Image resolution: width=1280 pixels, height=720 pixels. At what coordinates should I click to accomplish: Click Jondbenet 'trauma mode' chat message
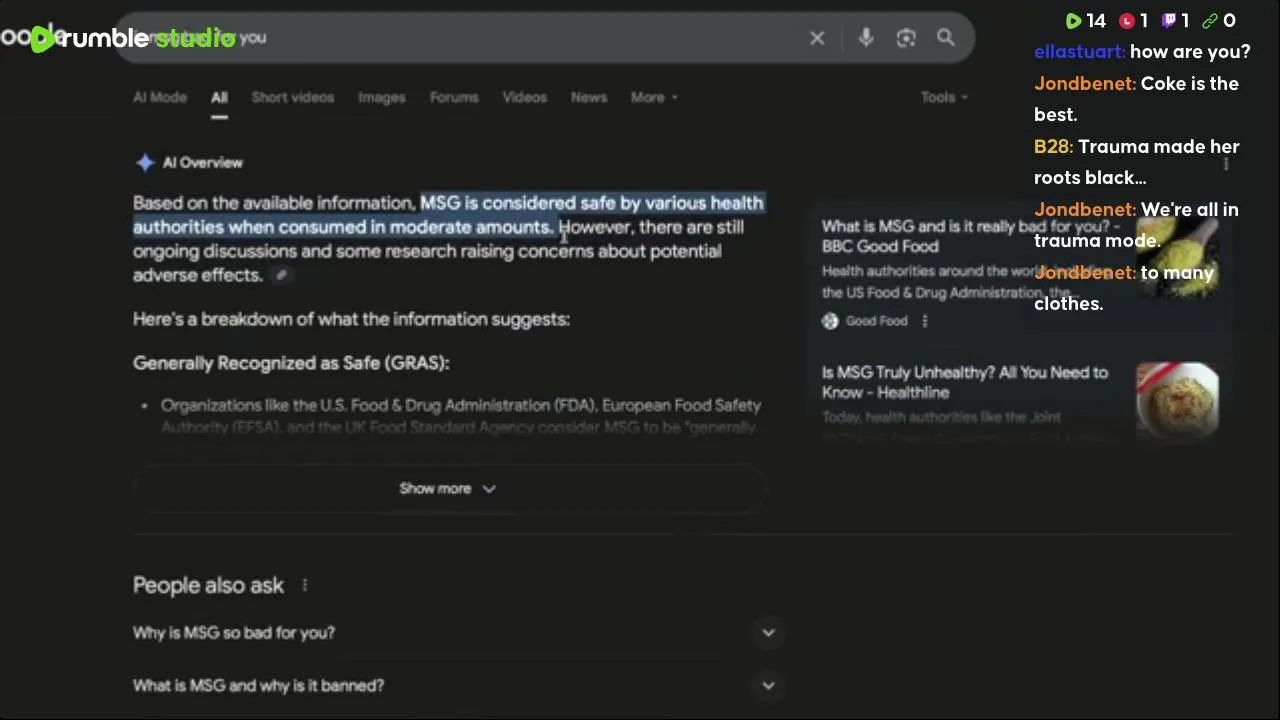click(x=1136, y=225)
